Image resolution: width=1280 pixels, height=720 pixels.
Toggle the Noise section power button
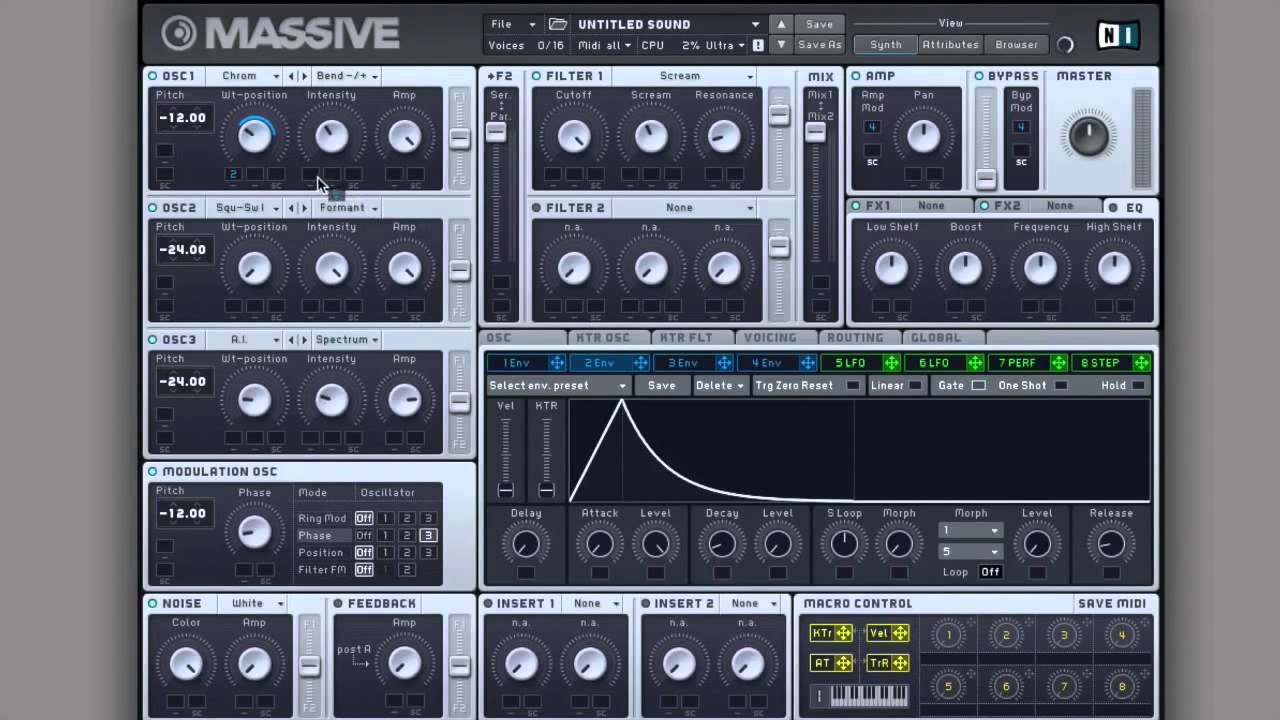click(153, 604)
